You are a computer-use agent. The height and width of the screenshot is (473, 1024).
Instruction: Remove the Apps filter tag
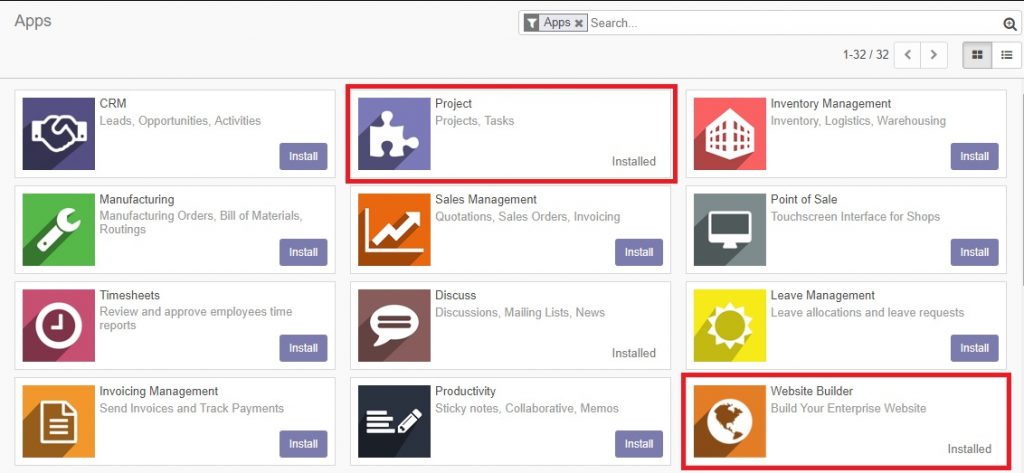coord(579,23)
